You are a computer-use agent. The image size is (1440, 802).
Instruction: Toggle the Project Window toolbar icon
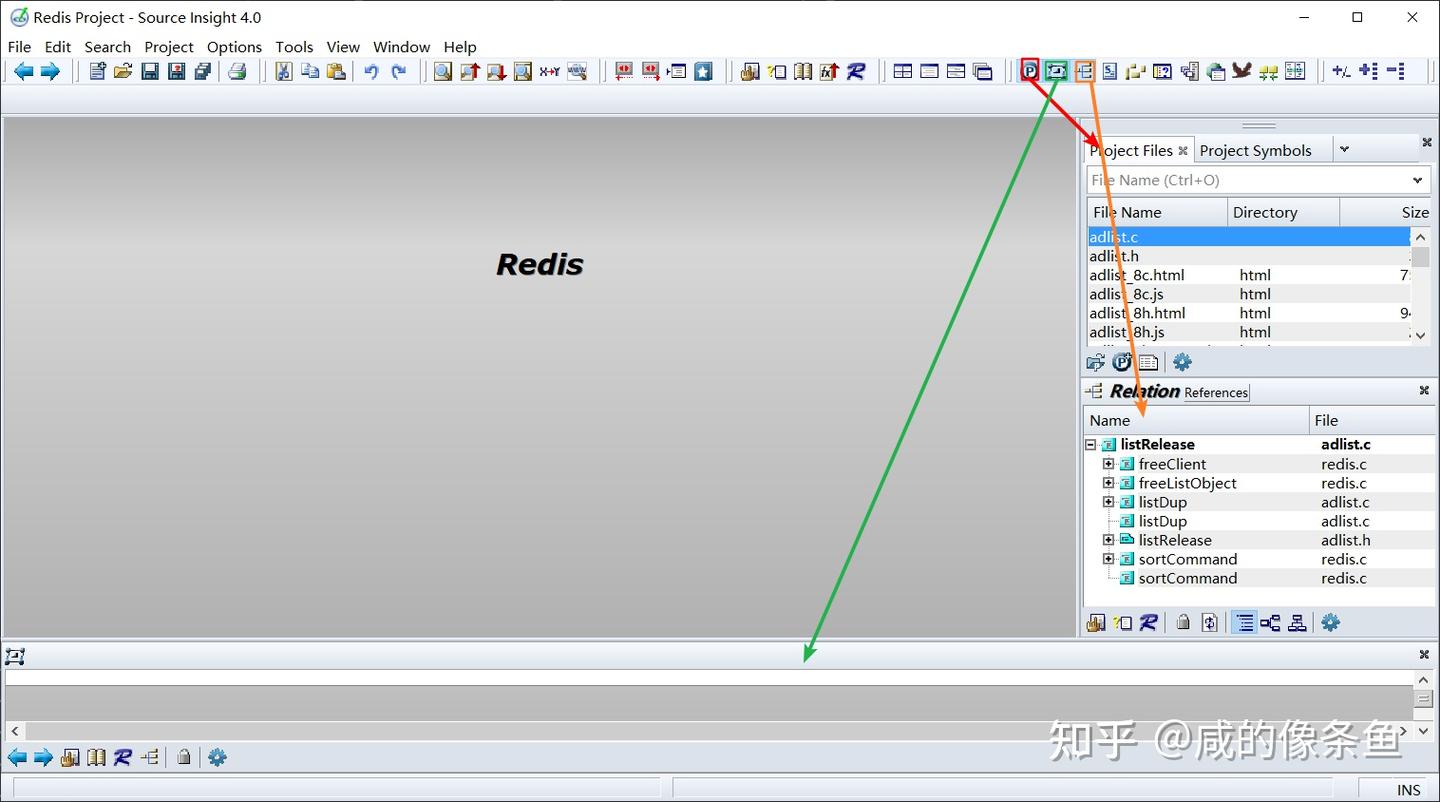(x=1030, y=71)
